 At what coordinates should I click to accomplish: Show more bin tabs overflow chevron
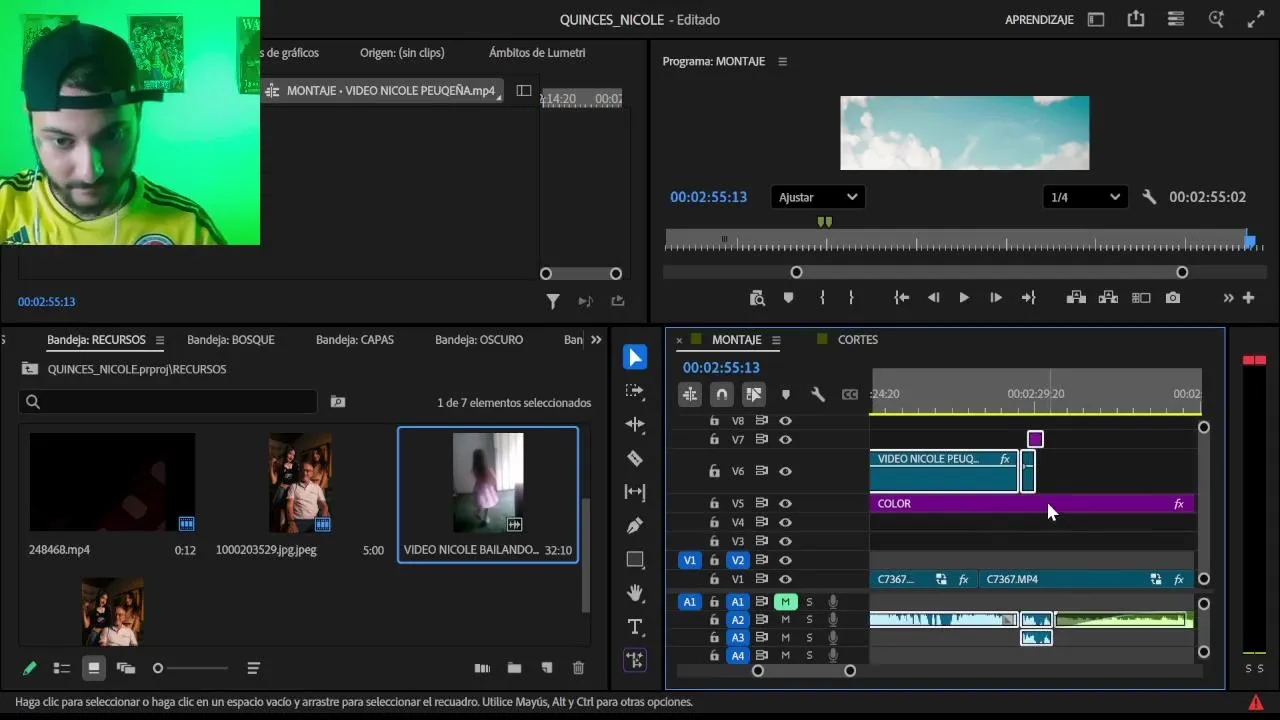(x=597, y=340)
